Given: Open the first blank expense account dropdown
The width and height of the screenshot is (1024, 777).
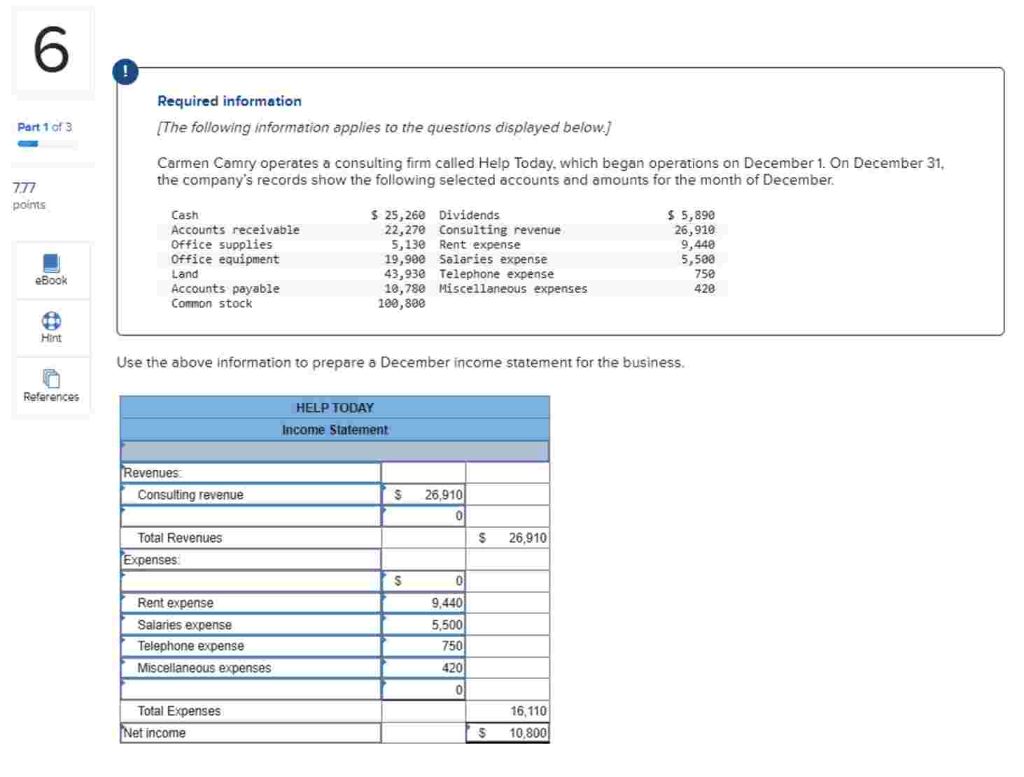Looking at the screenshot, I should coord(251,581).
